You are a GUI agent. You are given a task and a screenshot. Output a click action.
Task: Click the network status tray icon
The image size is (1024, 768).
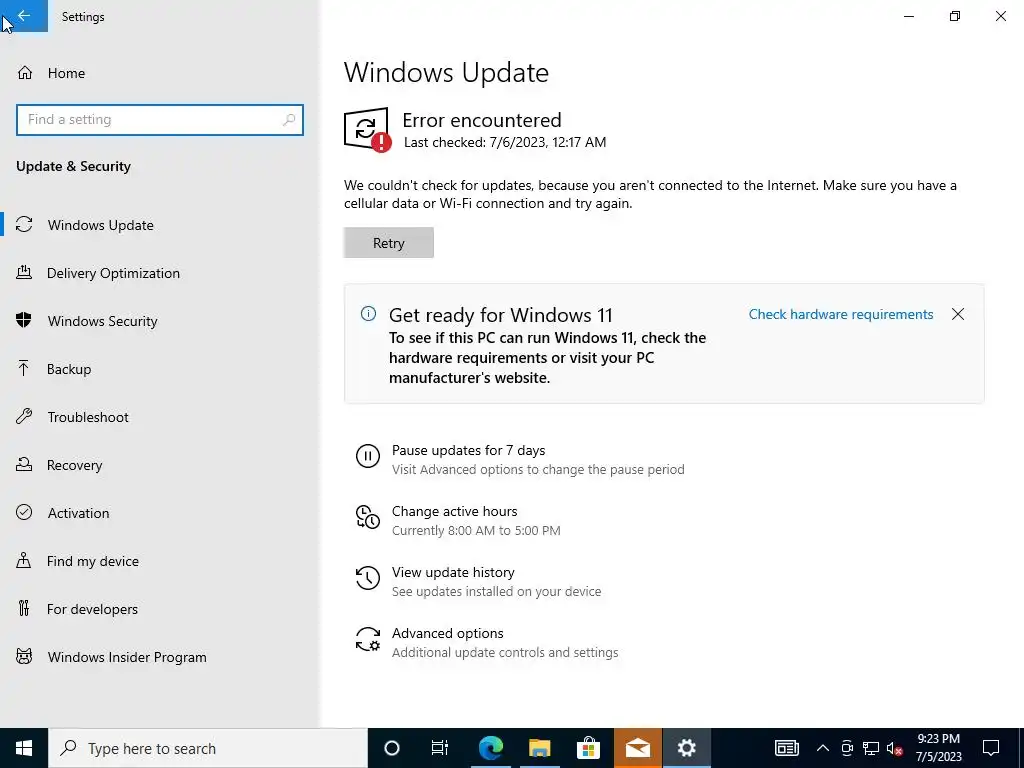[x=871, y=748]
